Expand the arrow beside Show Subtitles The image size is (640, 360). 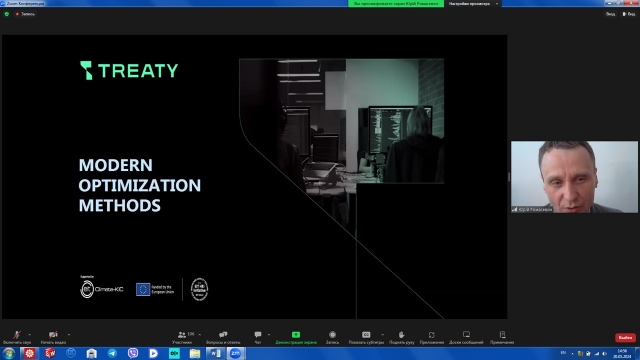click(x=382, y=335)
